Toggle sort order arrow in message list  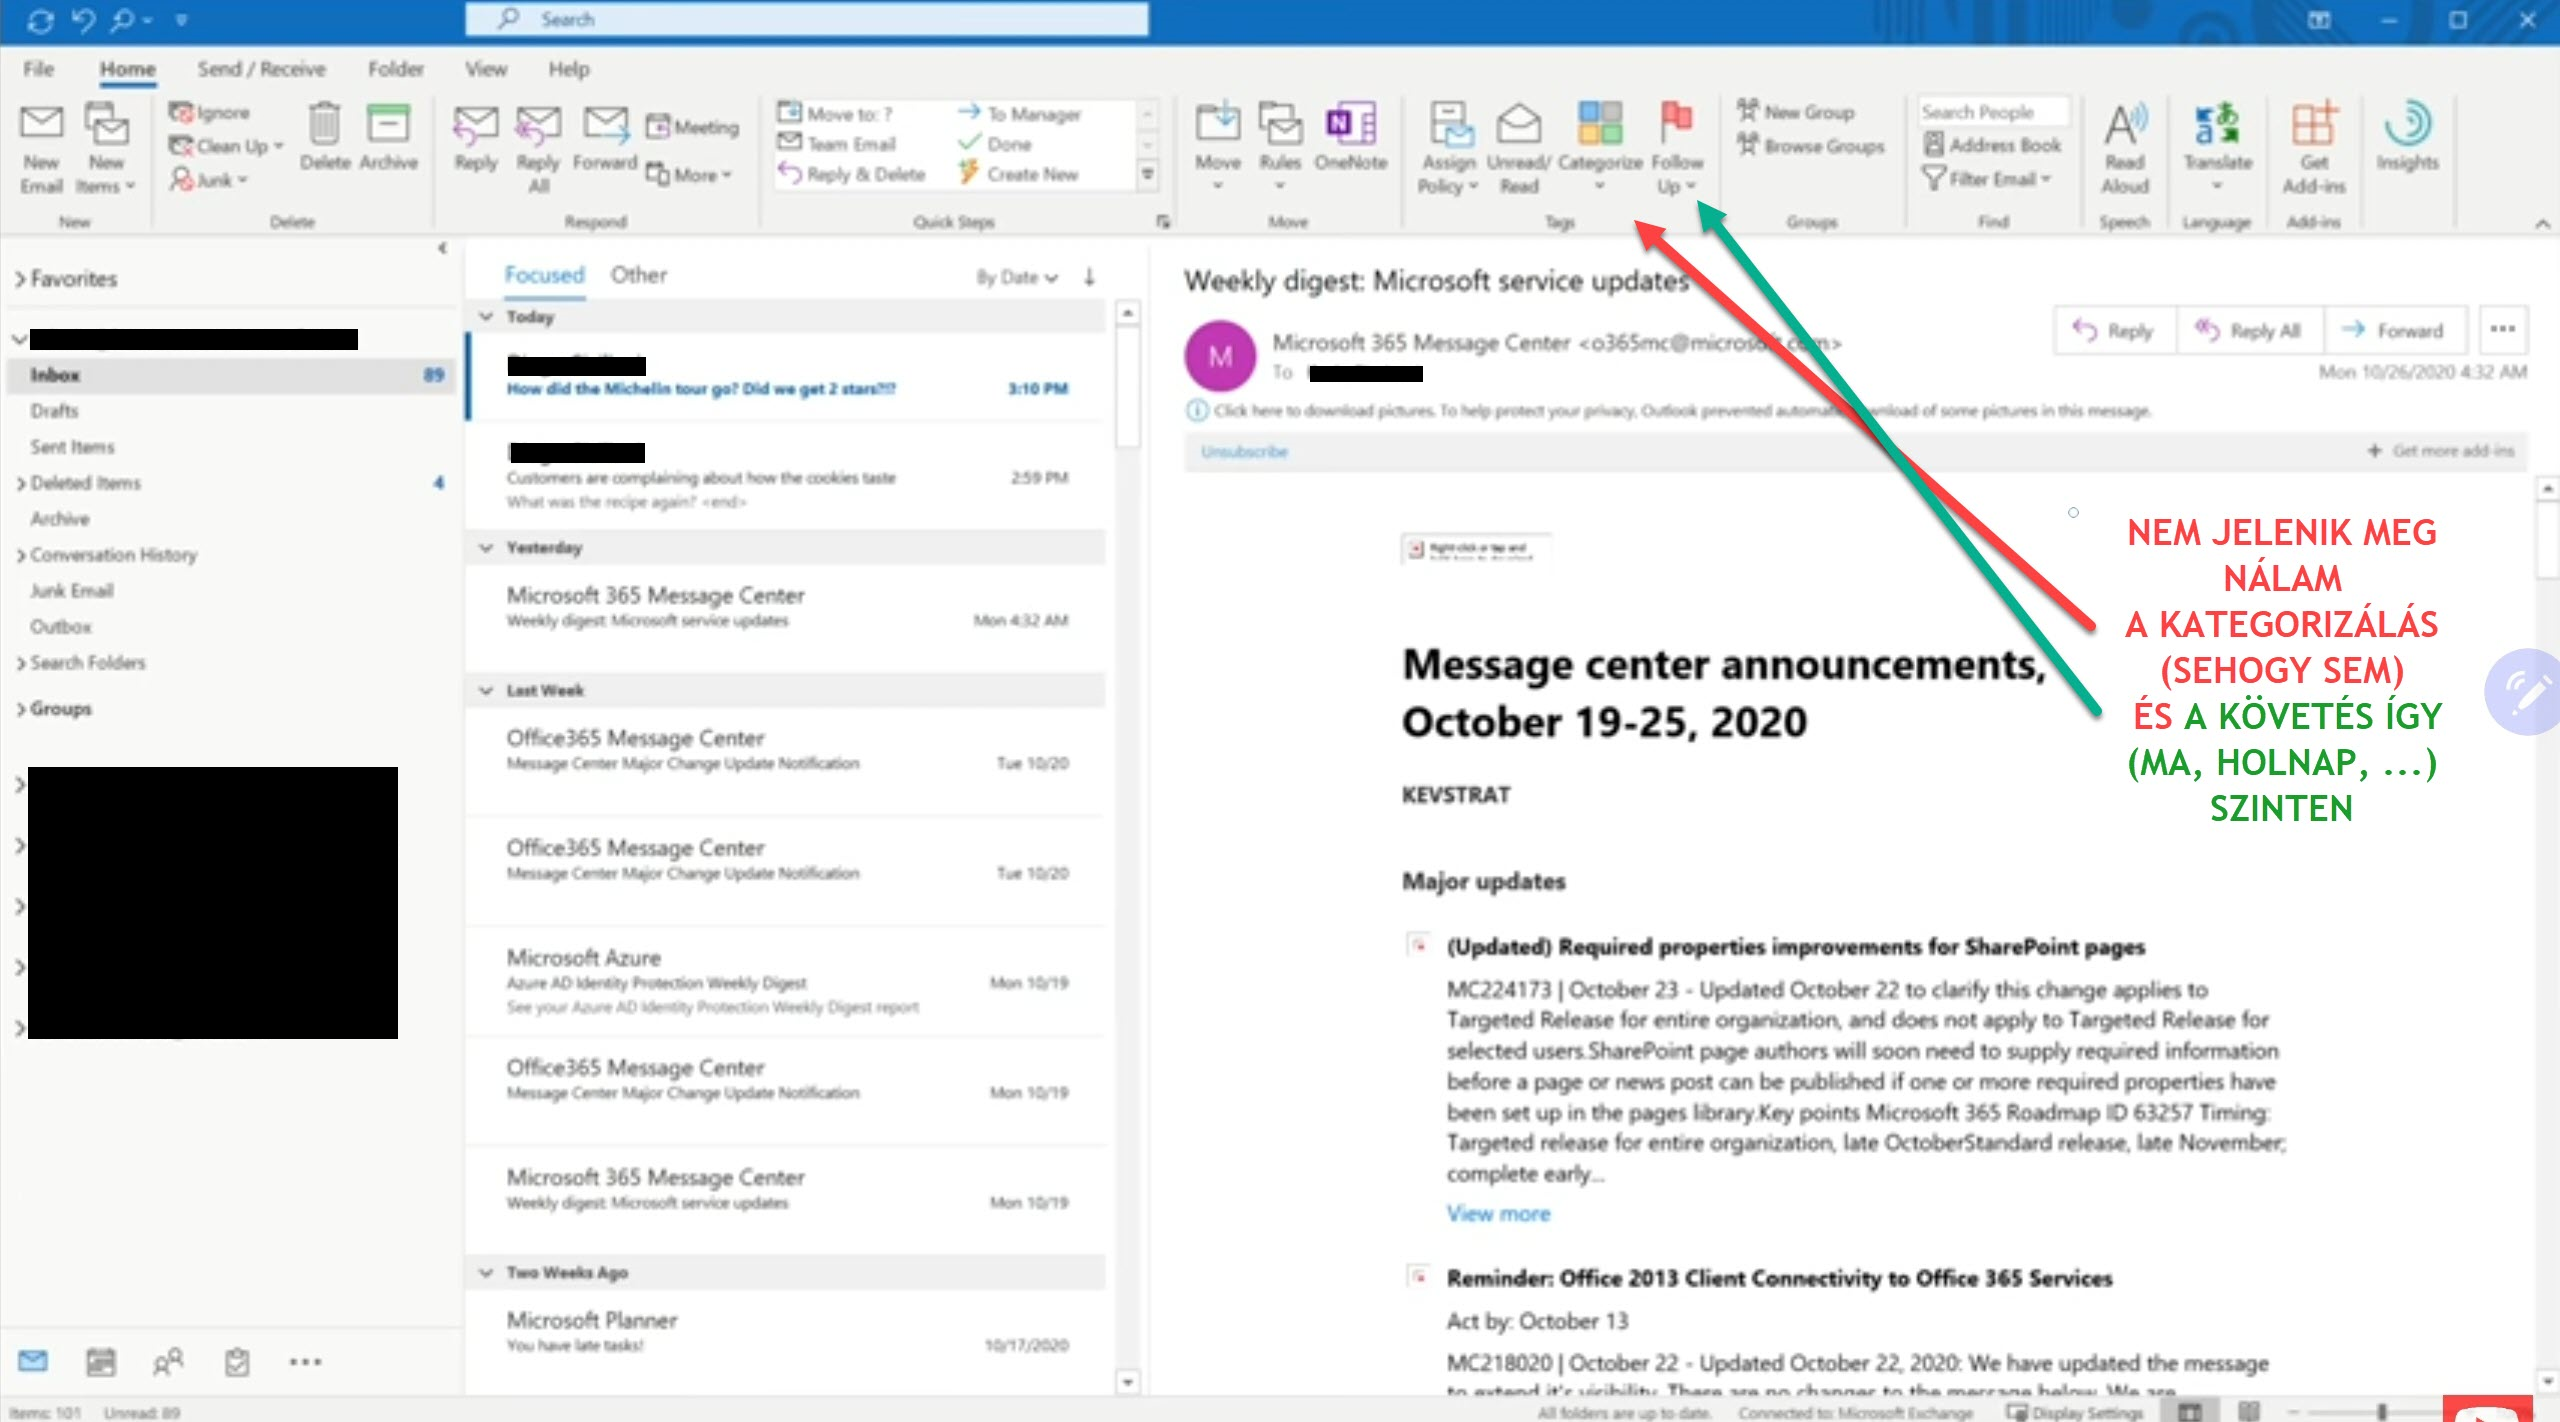click(1090, 277)
